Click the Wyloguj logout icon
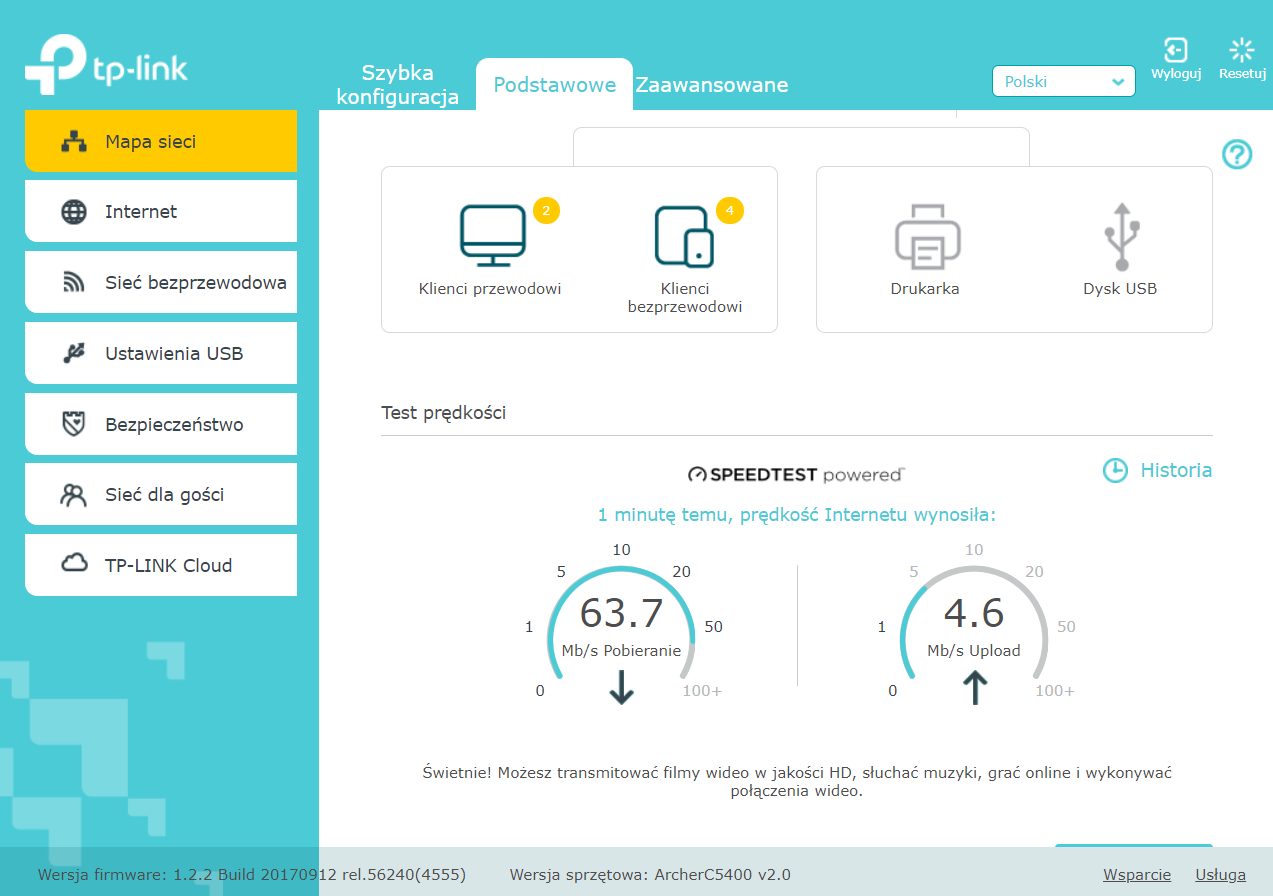Viewport: 1273px width, 896px height. click(1176, 50)
